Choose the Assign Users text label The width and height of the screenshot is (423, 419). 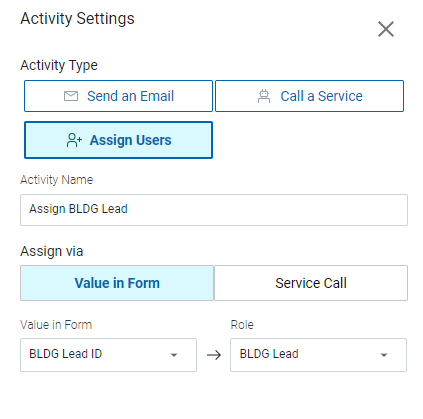[130, 140]
